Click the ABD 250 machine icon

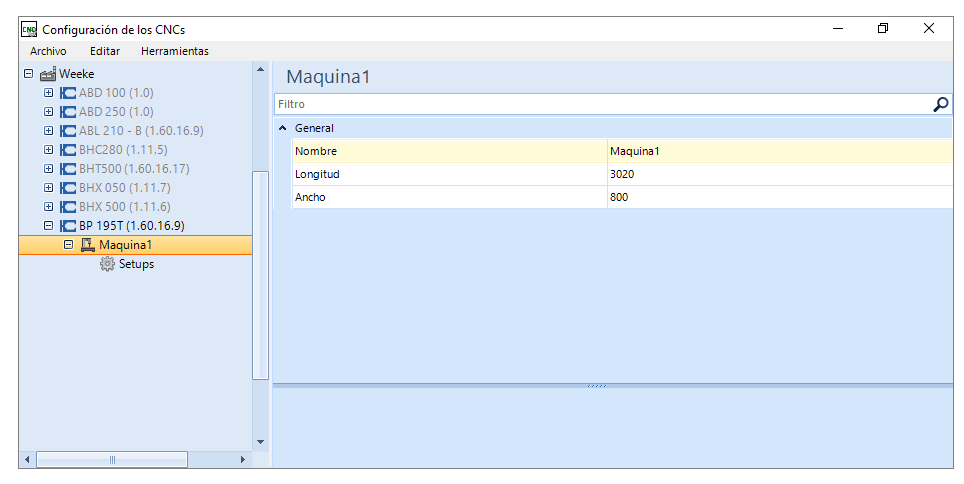click(68, 112)
